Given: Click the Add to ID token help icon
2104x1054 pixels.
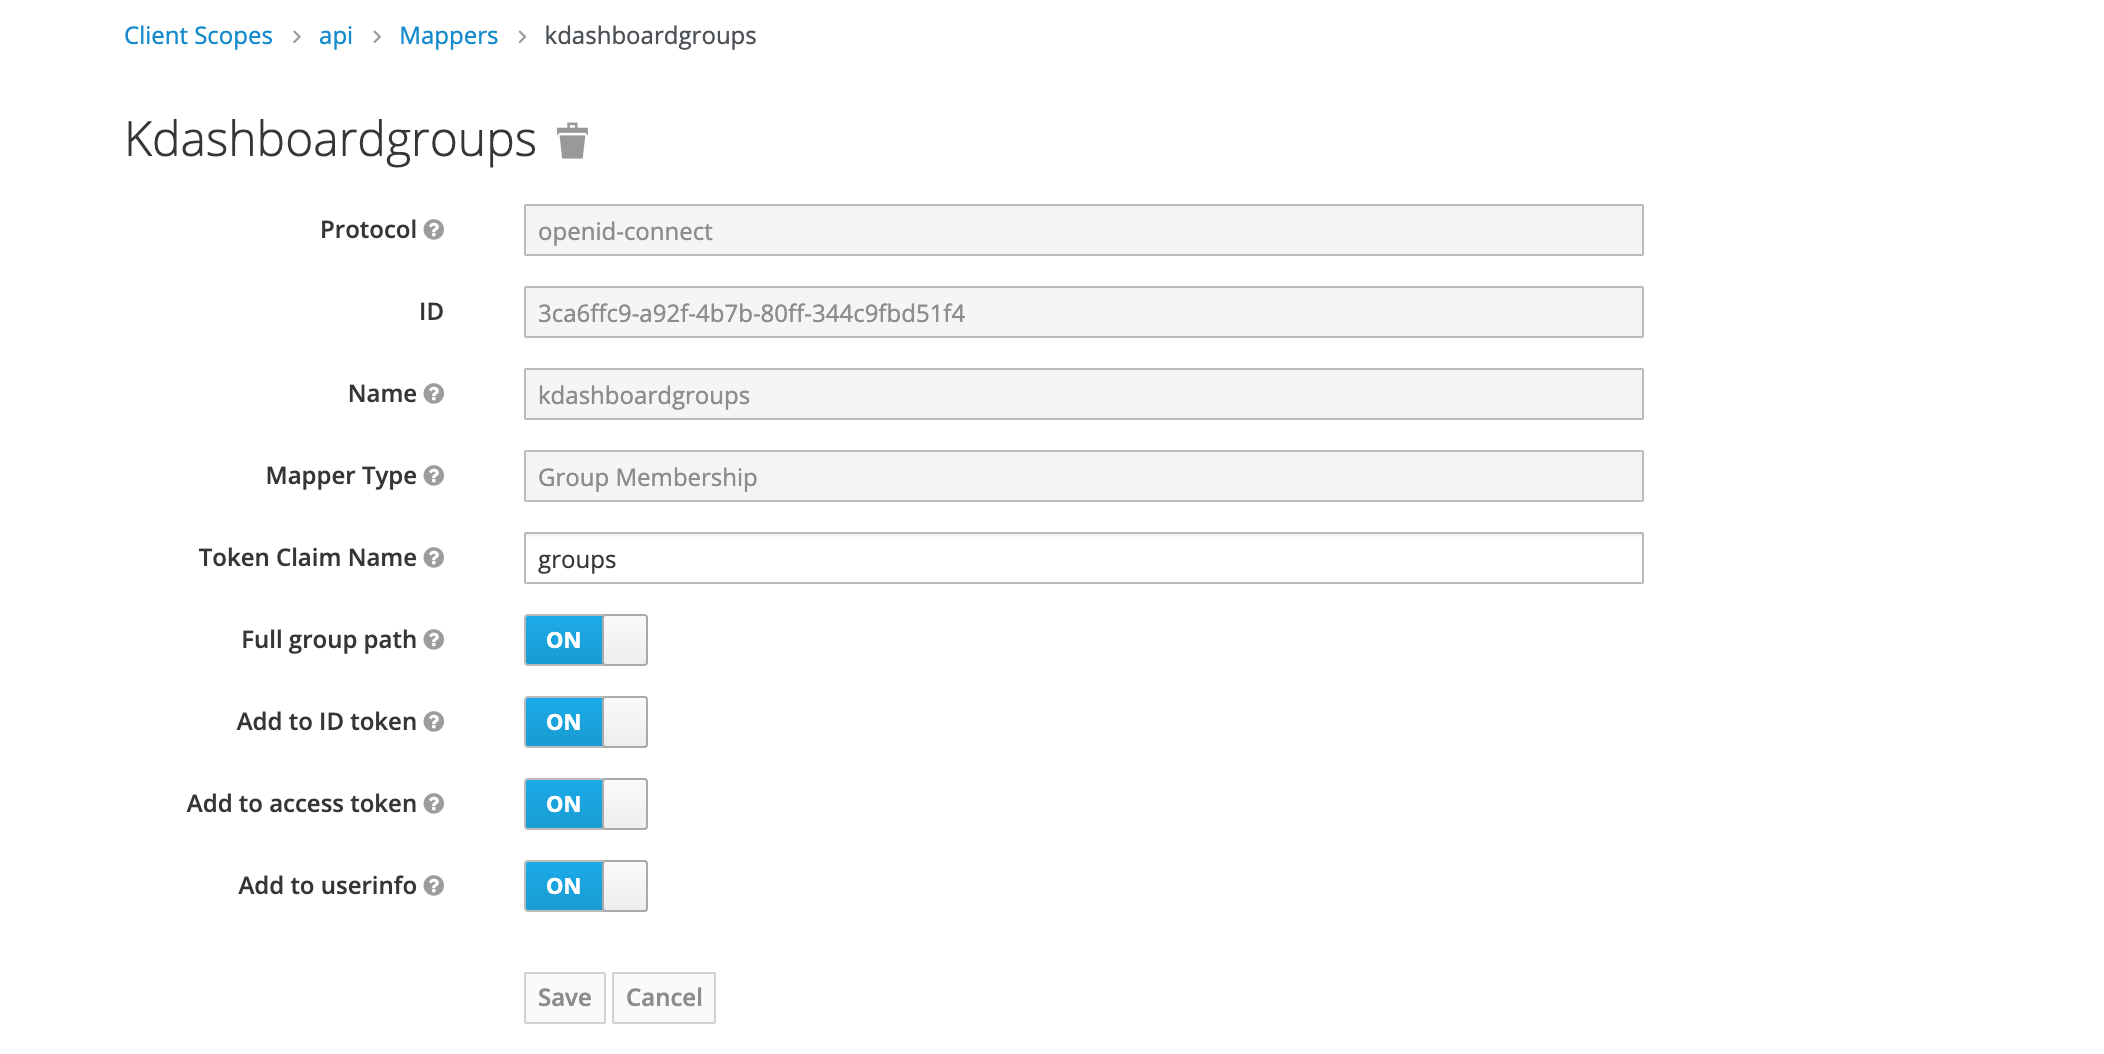Looking at the screenshot, I should click(x=433, y=722).
